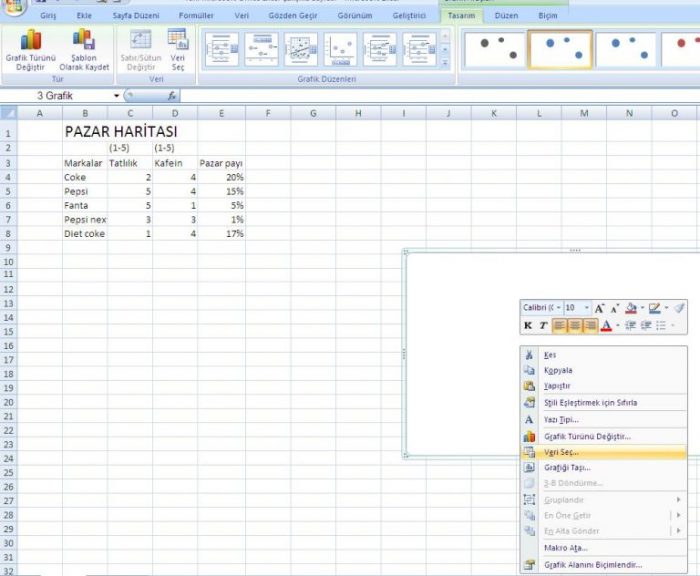
Task: Open the shape outline dropdown arrow
Action: coord(666,308)
